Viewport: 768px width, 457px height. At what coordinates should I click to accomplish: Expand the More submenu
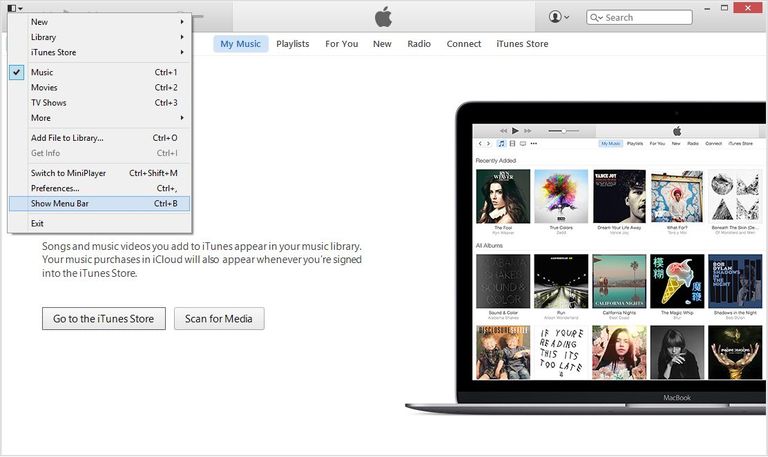point(99,118)
